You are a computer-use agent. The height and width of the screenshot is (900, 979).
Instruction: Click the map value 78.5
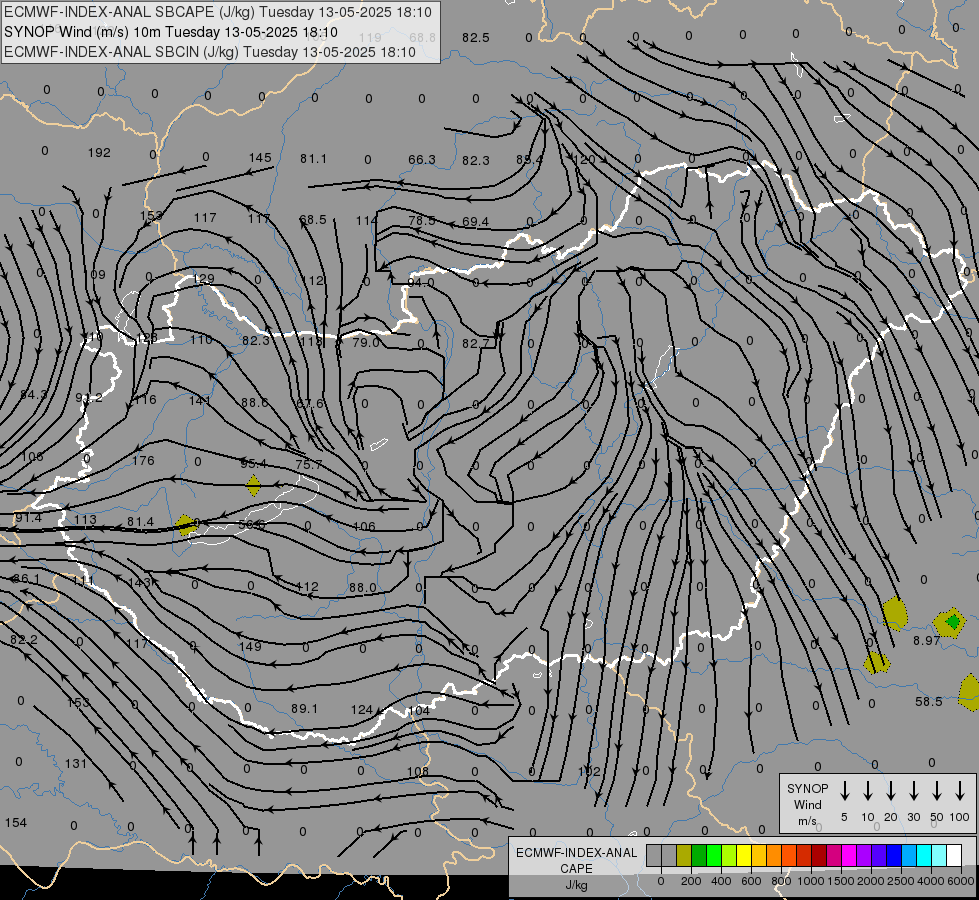coord(421,220)
